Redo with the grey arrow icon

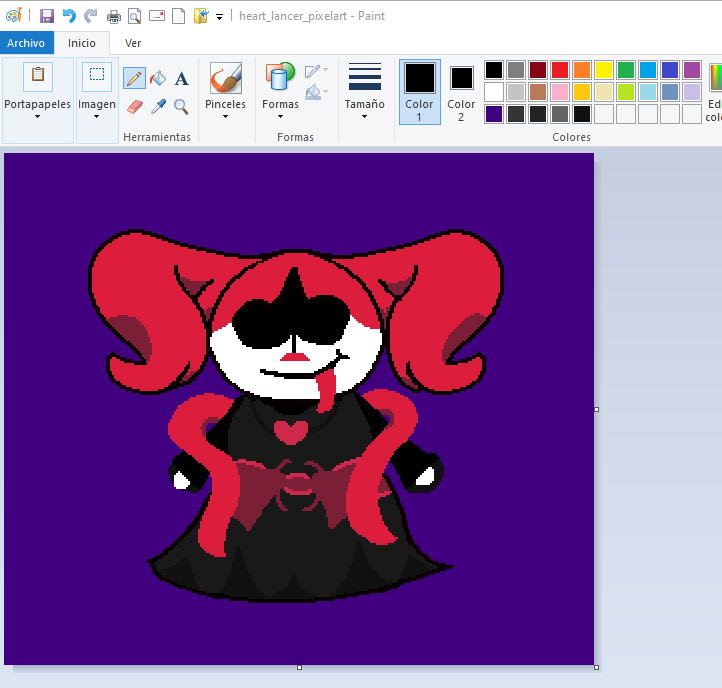point(90,16)
